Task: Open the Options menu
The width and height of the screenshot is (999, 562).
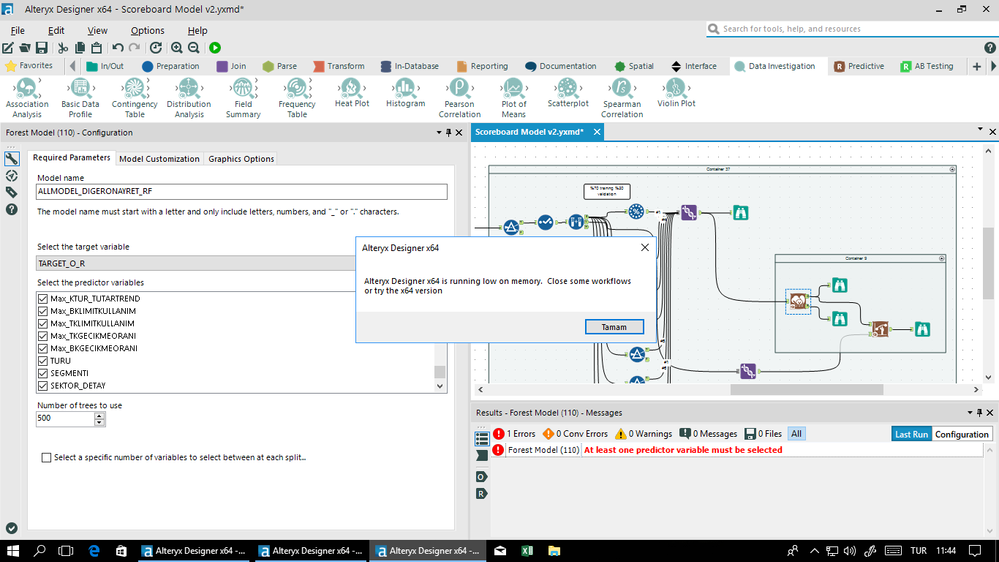Action: click(147, 31)
